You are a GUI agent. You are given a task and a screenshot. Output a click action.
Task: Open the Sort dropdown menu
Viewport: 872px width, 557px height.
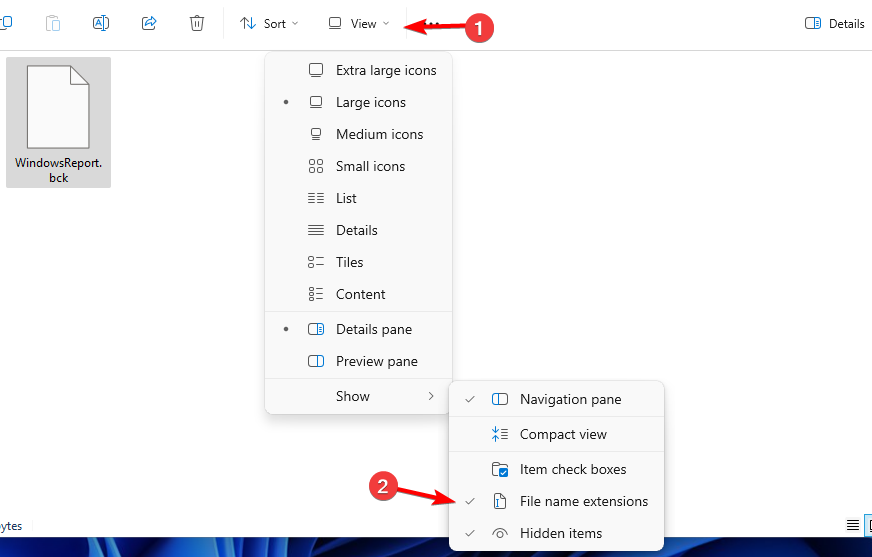point(269,23)
